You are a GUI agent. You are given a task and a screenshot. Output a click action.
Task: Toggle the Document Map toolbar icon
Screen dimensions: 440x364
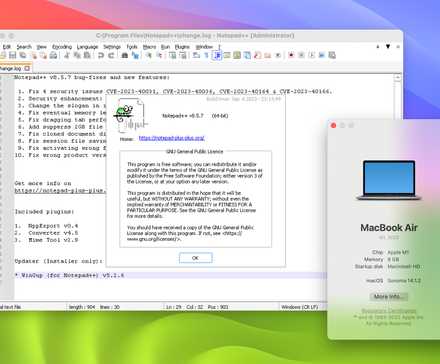(237, 55)
